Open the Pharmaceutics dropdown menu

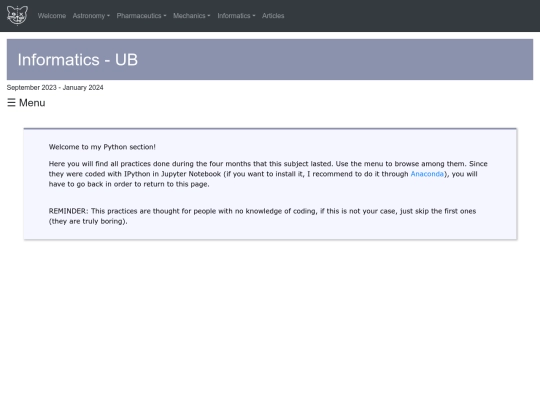[x=142, y=16]
